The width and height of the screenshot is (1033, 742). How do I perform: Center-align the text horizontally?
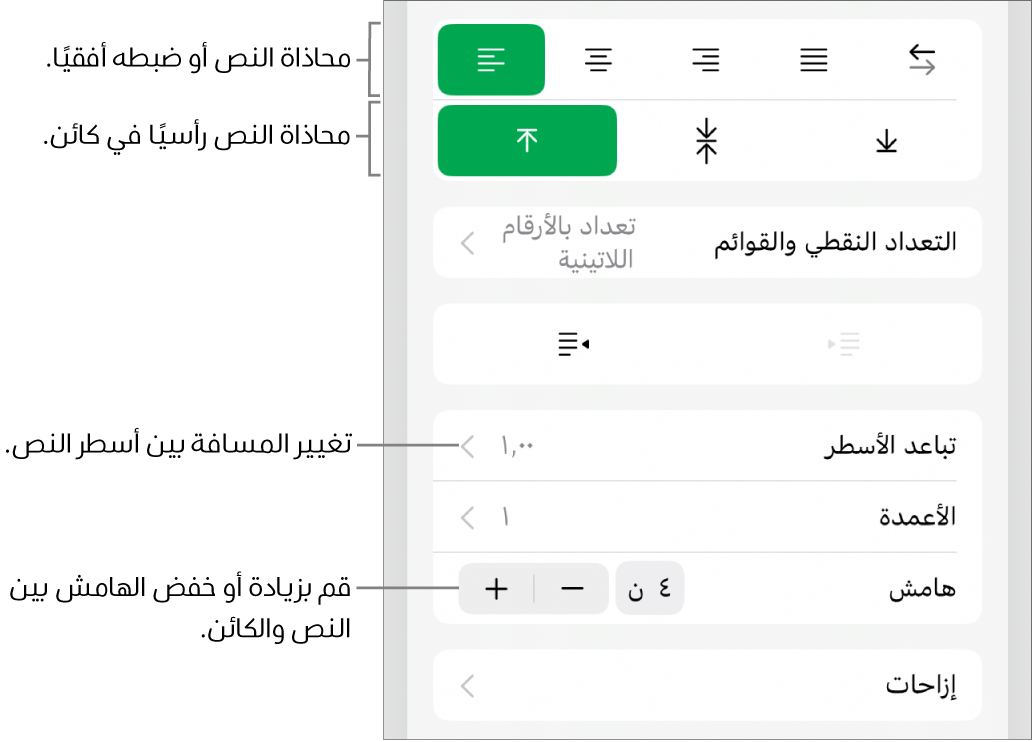[599, 60]
